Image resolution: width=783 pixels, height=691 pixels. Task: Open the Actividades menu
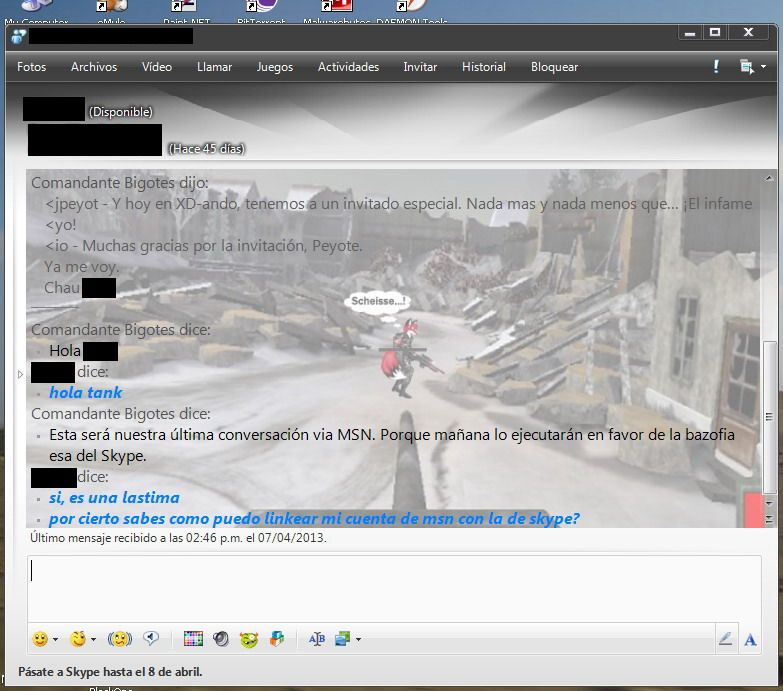(x=349, y=67)
